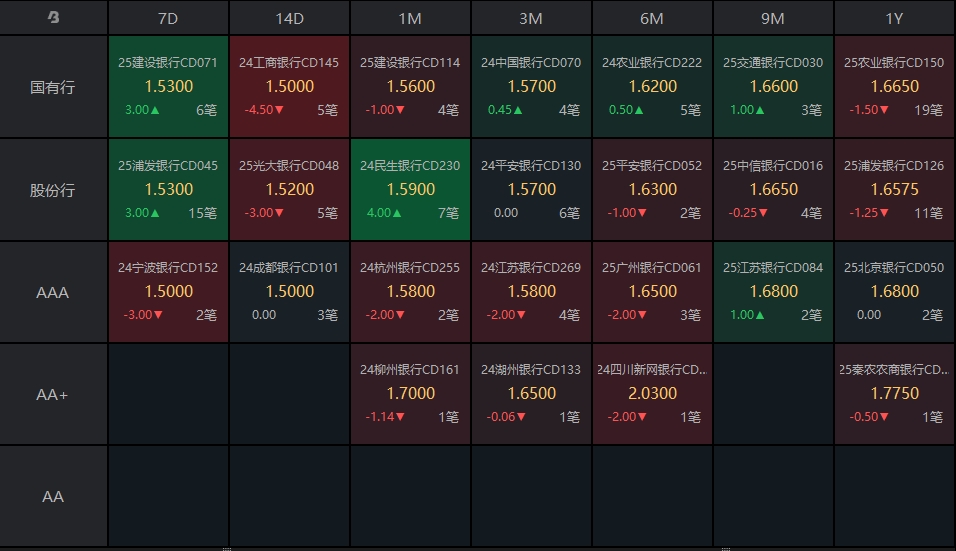Select the 14D tenor column header

tap(290, 18)
